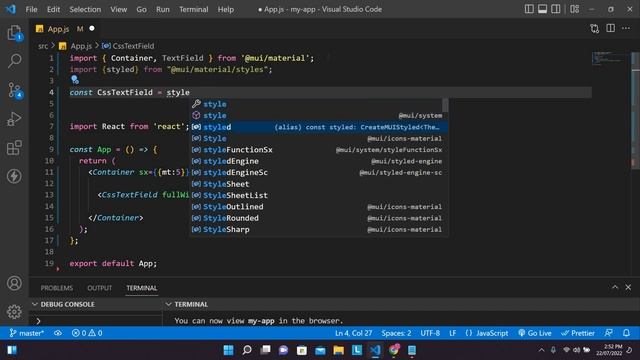Switch to the PROBLEMS panel tab
Image resolution: width=640 pixels, height=360 pixels.
[57, 288]
